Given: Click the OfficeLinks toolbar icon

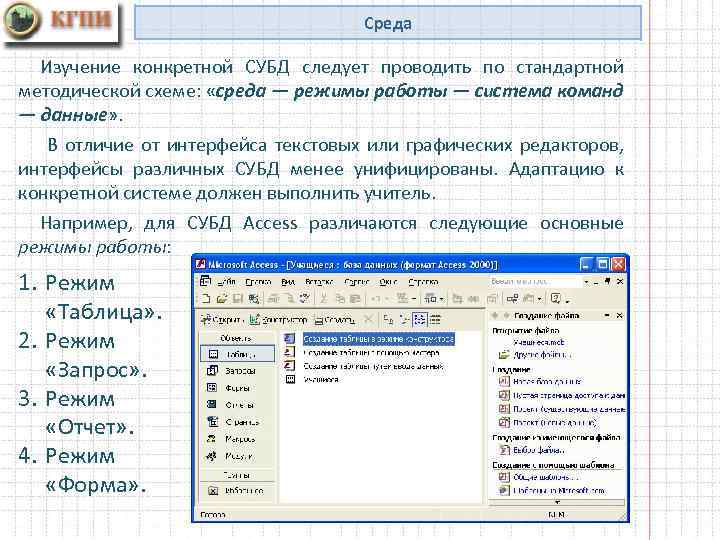Looking at the screenshot, I should click(402, 298).
